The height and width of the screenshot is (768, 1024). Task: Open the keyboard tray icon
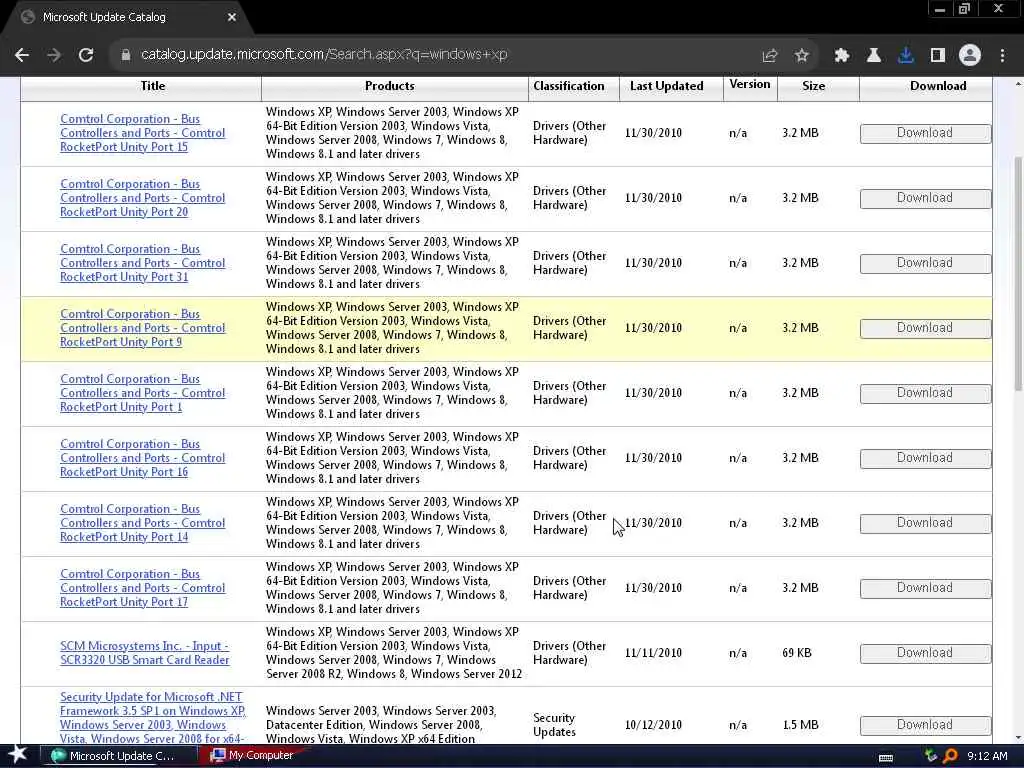[x=886, y=757]
